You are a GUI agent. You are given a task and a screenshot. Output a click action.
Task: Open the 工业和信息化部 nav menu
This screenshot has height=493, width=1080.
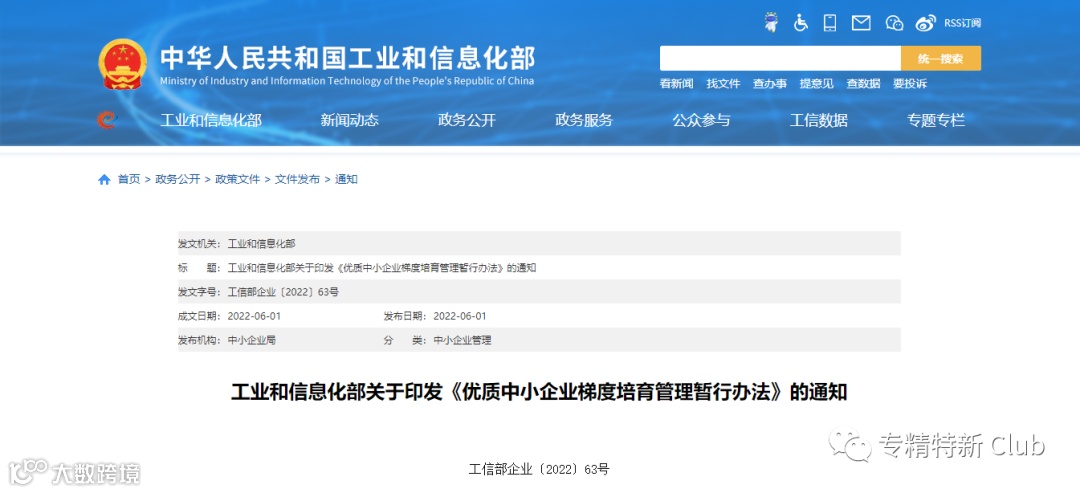tap(211, 120)
